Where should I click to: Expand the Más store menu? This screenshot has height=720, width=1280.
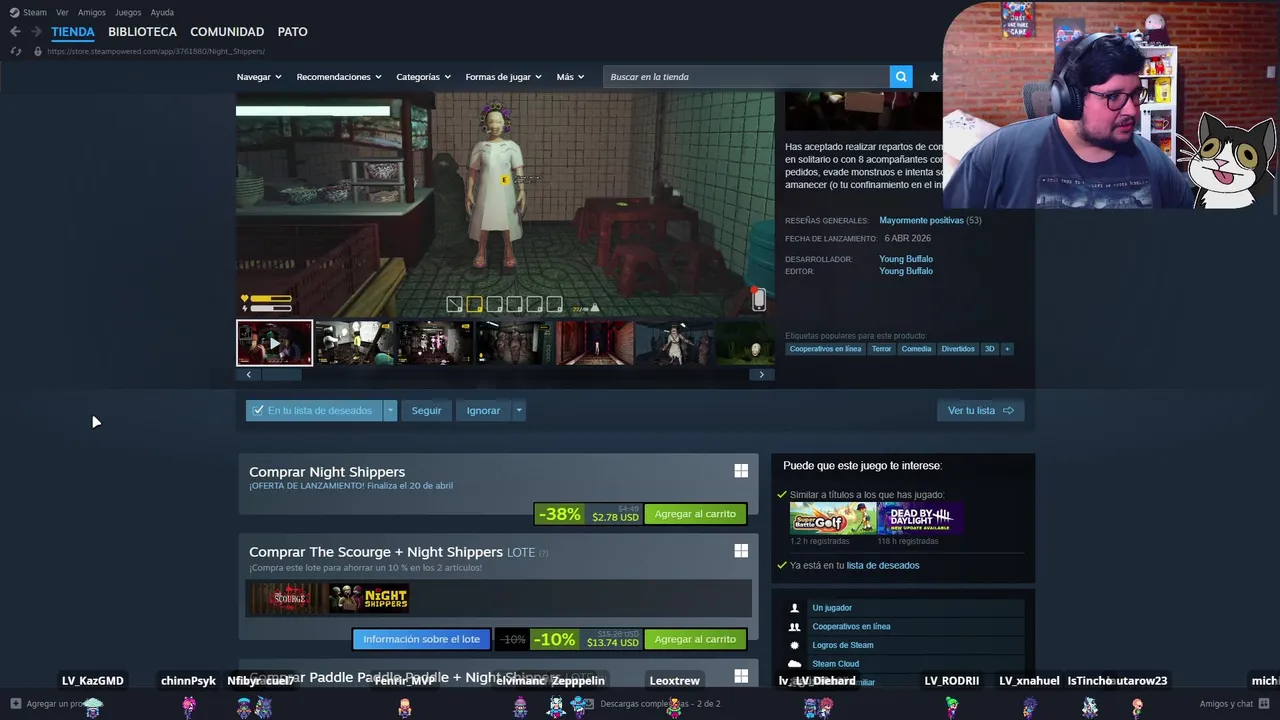click(x=570, y=77)
